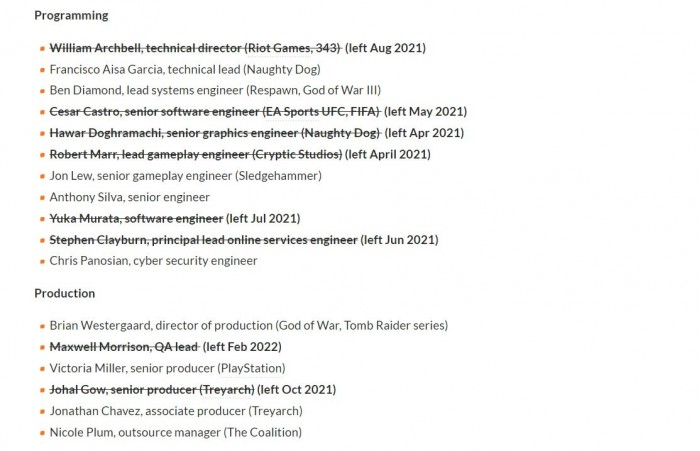Image resolution: width=700 pixels, height=451 pixels.
Task: Click the Stephen Clayburn online services entry
Action: (x=203, y=240)
